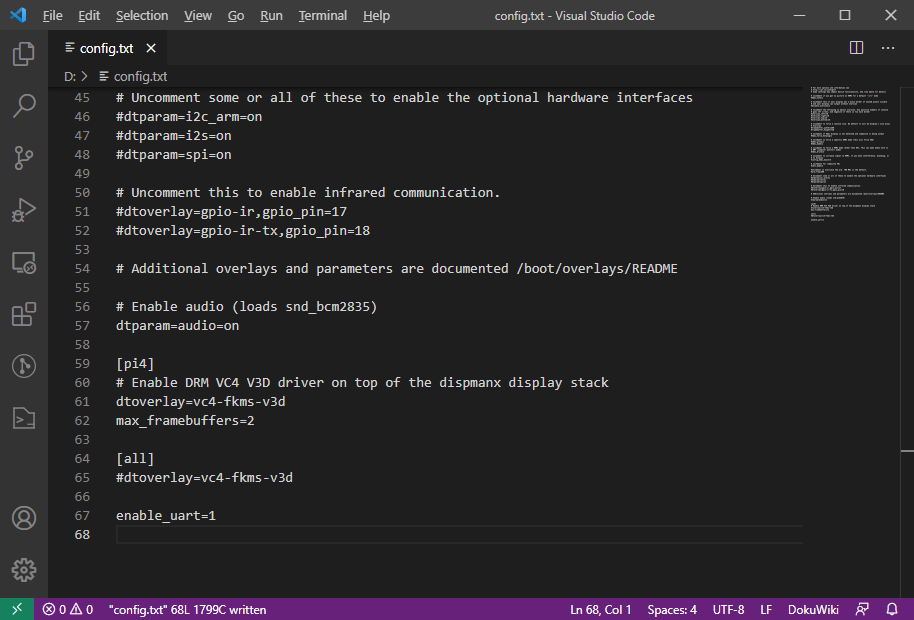Click the minimap code overview
914x620 pixels.
click(850, 154)
